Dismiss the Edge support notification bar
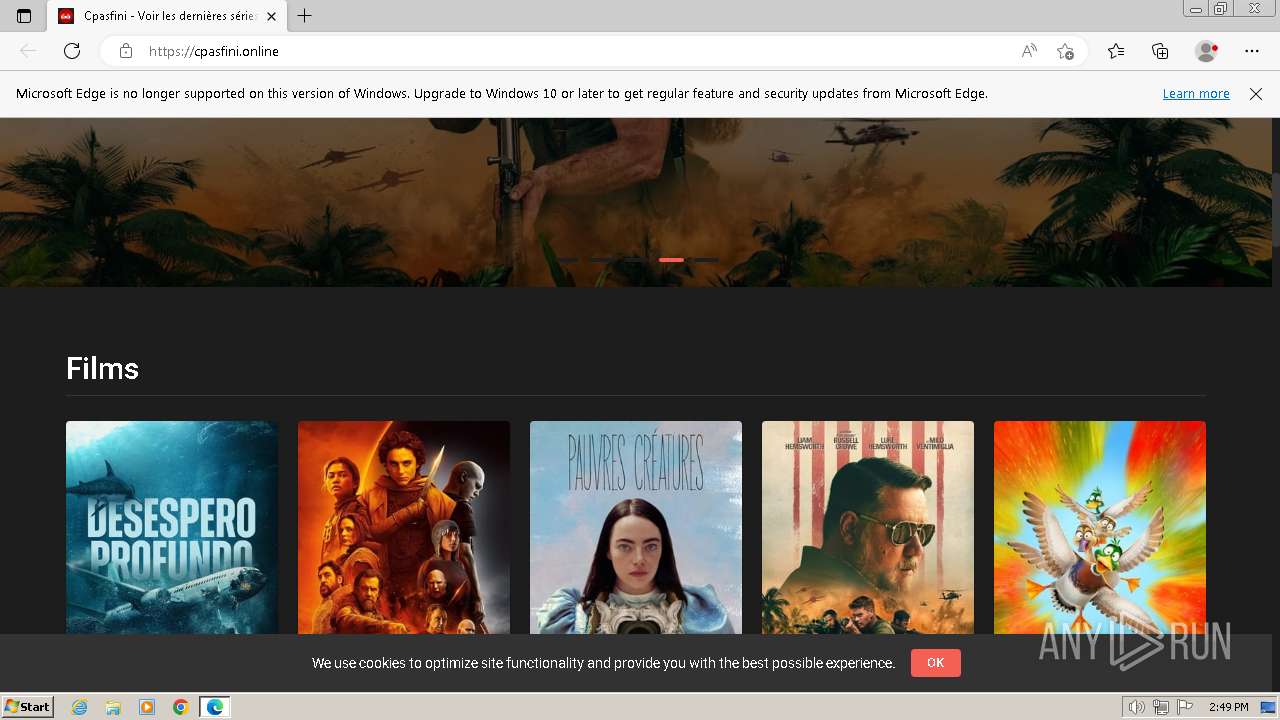 click(1256, 94)
